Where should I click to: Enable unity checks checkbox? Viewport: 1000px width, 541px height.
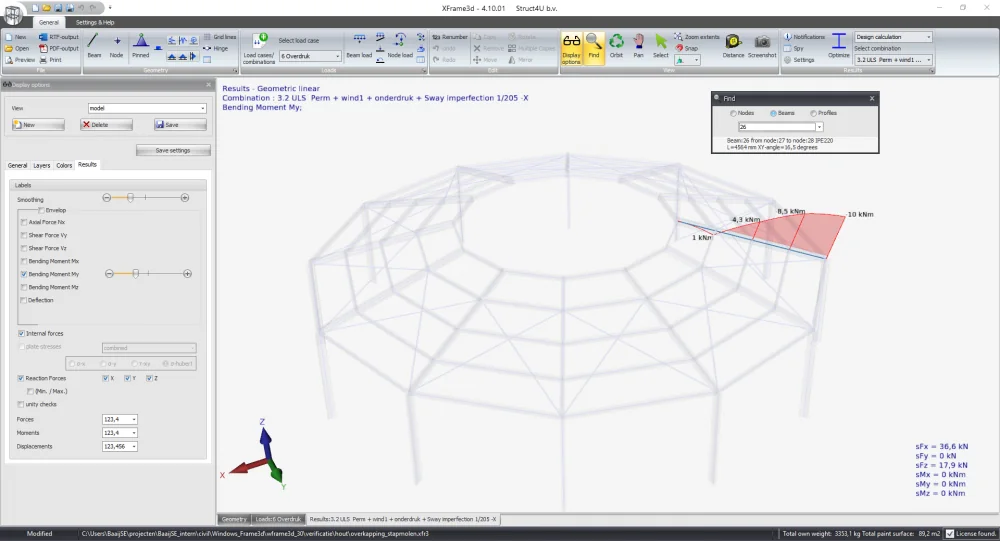pos(21,404)
